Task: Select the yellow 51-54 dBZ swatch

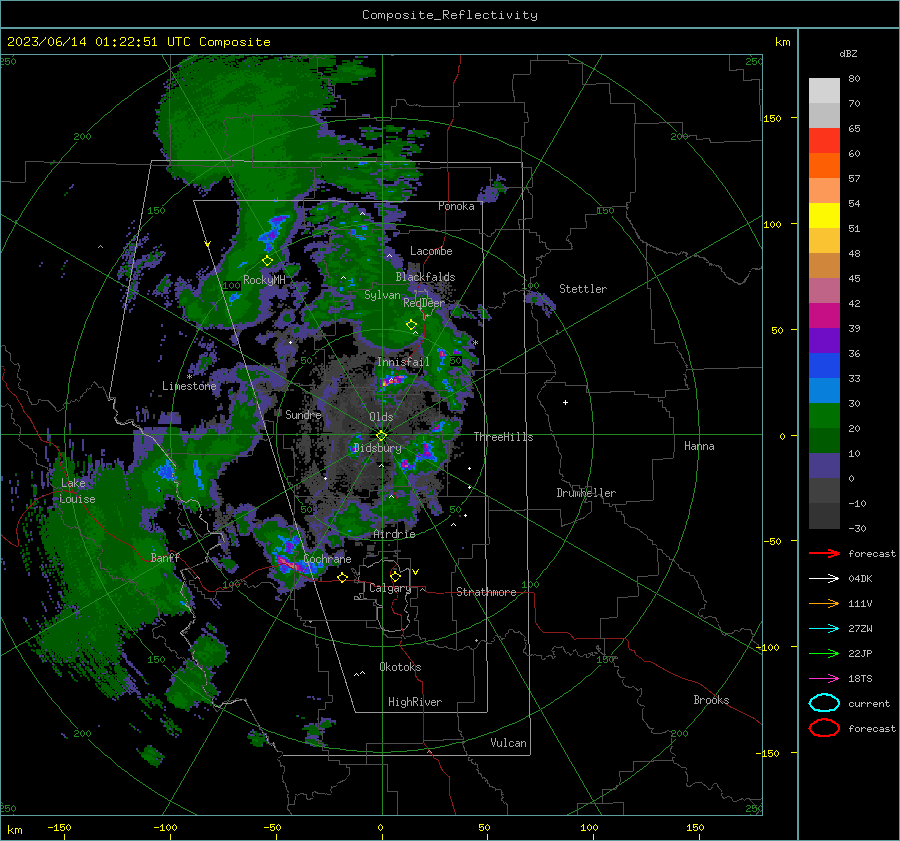Action: tap(824, 215)
